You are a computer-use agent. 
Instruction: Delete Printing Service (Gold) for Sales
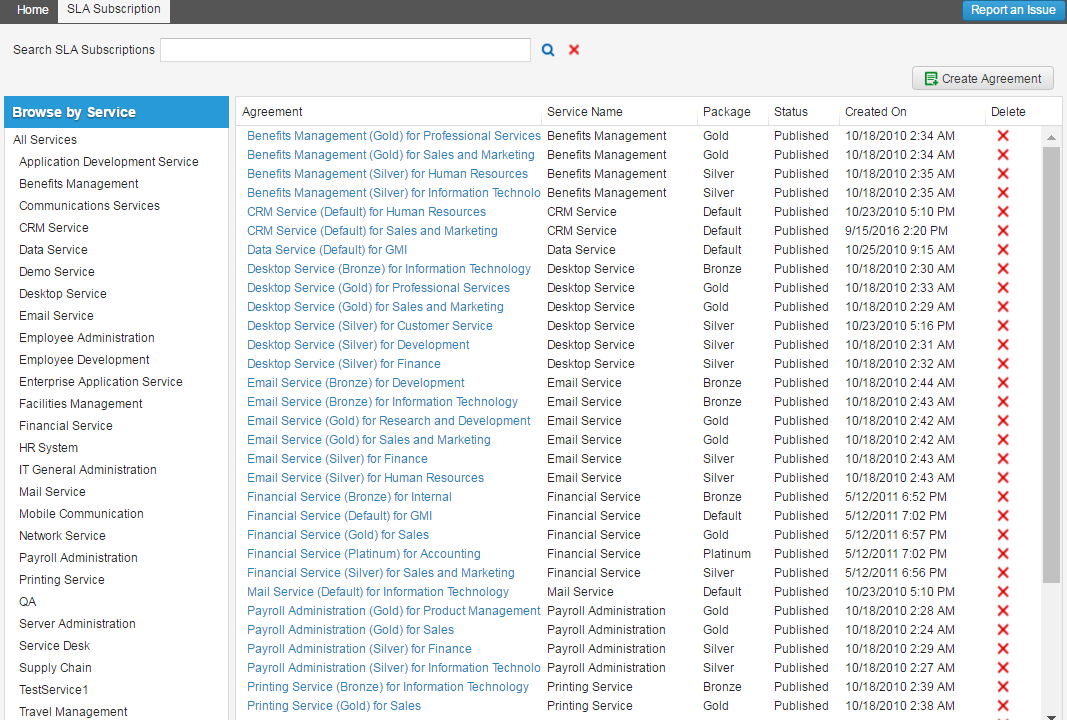(1003, 706)
